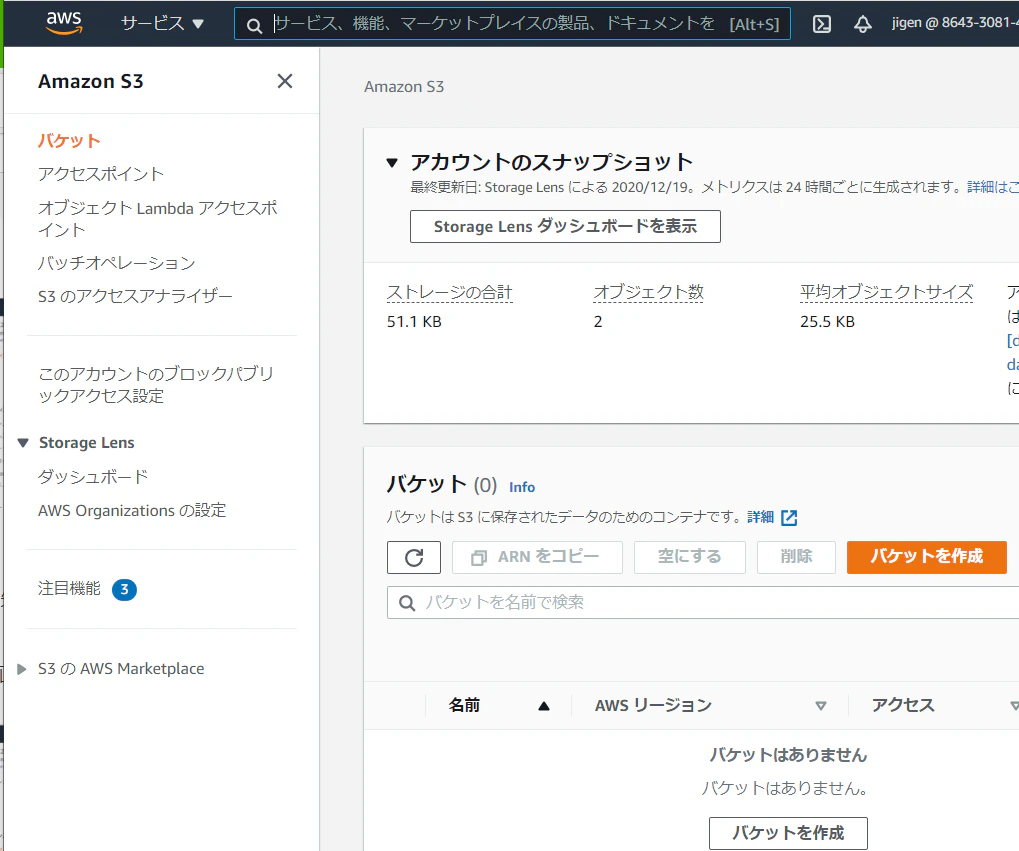Image resolution: width=1019 pixels, height=851 pixels.
Task: Open the サービス dropdown menu
Action: pos(162,24)
